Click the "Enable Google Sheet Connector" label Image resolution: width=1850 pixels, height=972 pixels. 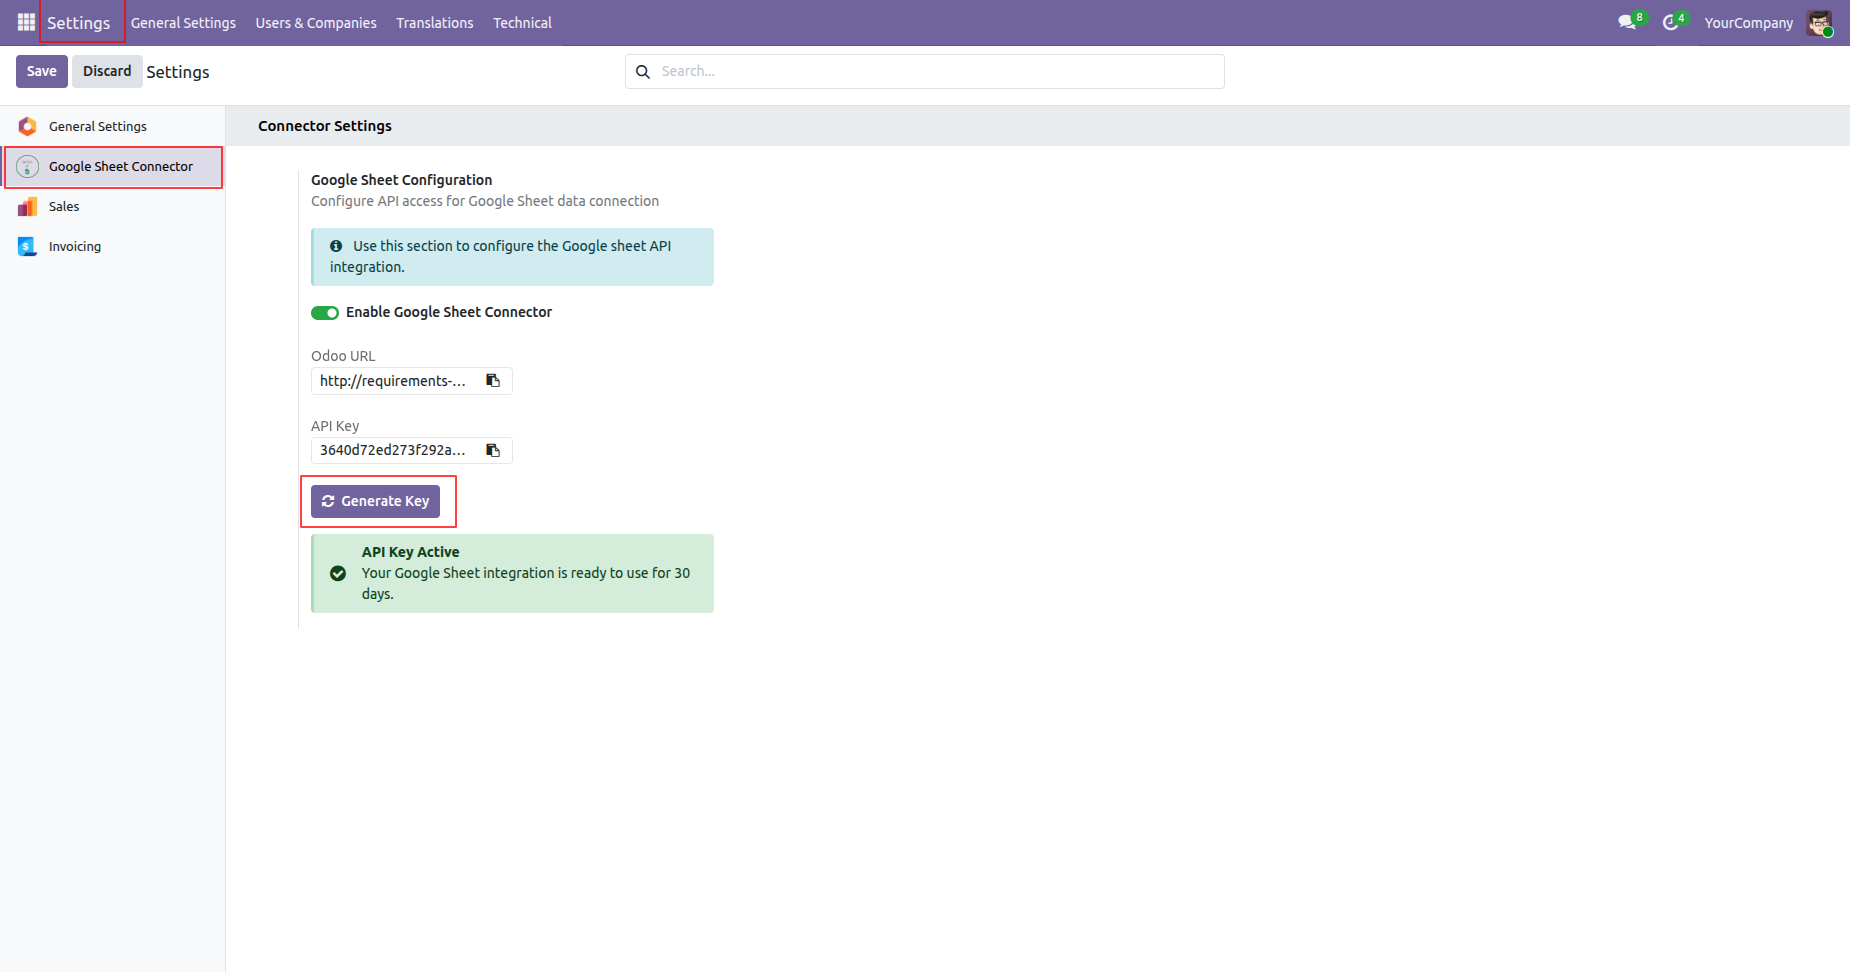click(x=449, y=312)
